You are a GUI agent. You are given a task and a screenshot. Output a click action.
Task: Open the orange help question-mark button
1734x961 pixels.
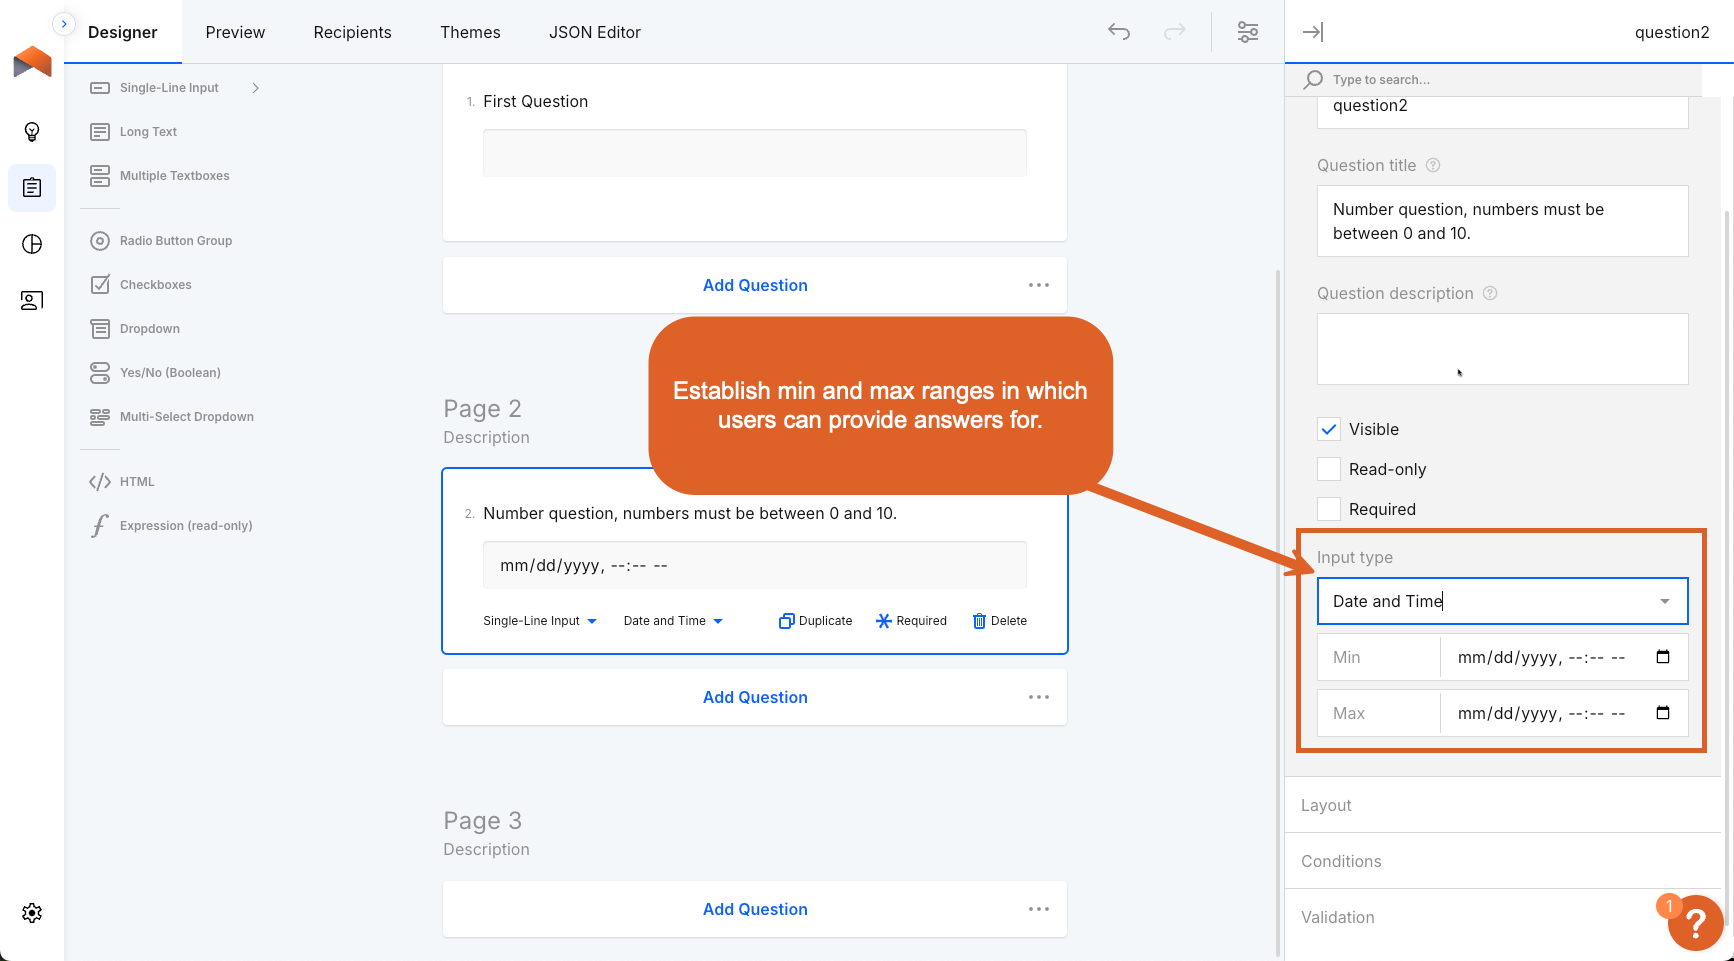coord(1695,922)
